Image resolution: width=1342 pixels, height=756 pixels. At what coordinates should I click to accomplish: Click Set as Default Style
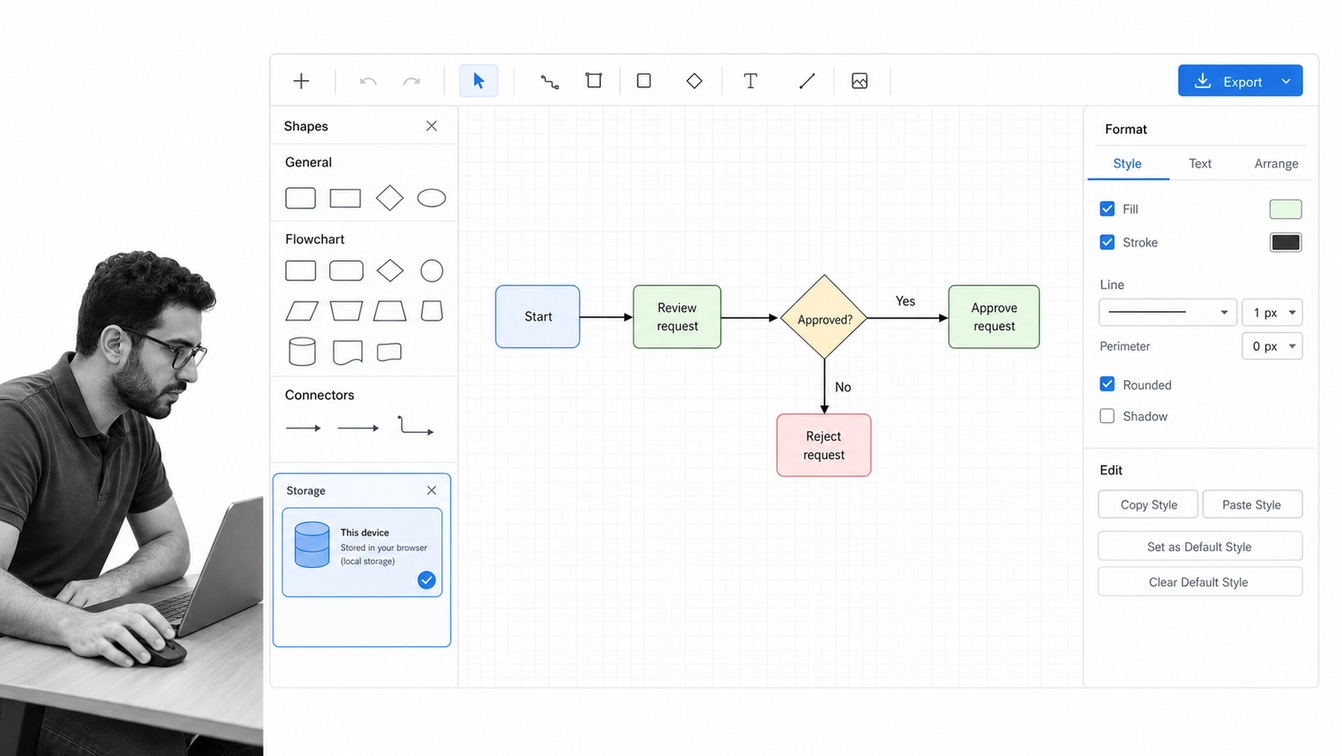tap(1200, 546)
